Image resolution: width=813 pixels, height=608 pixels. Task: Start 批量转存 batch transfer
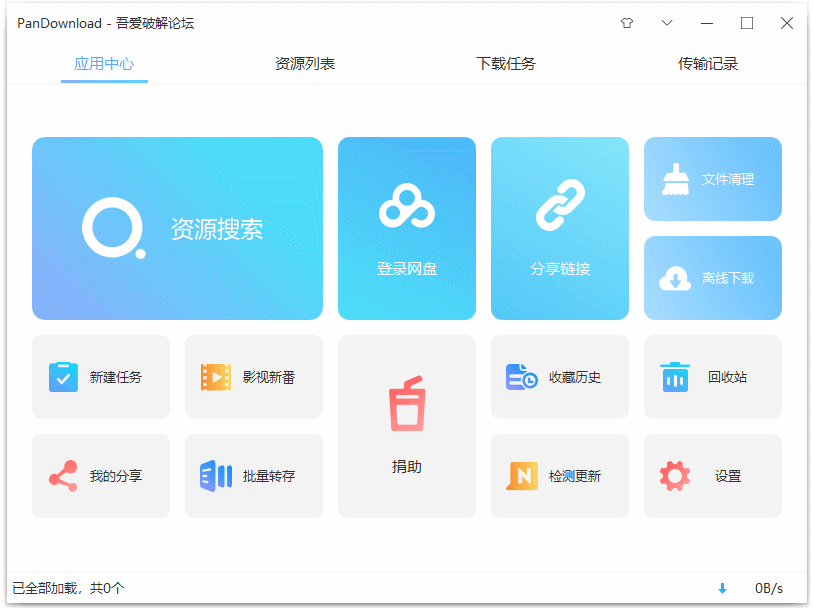click(253, 476)
